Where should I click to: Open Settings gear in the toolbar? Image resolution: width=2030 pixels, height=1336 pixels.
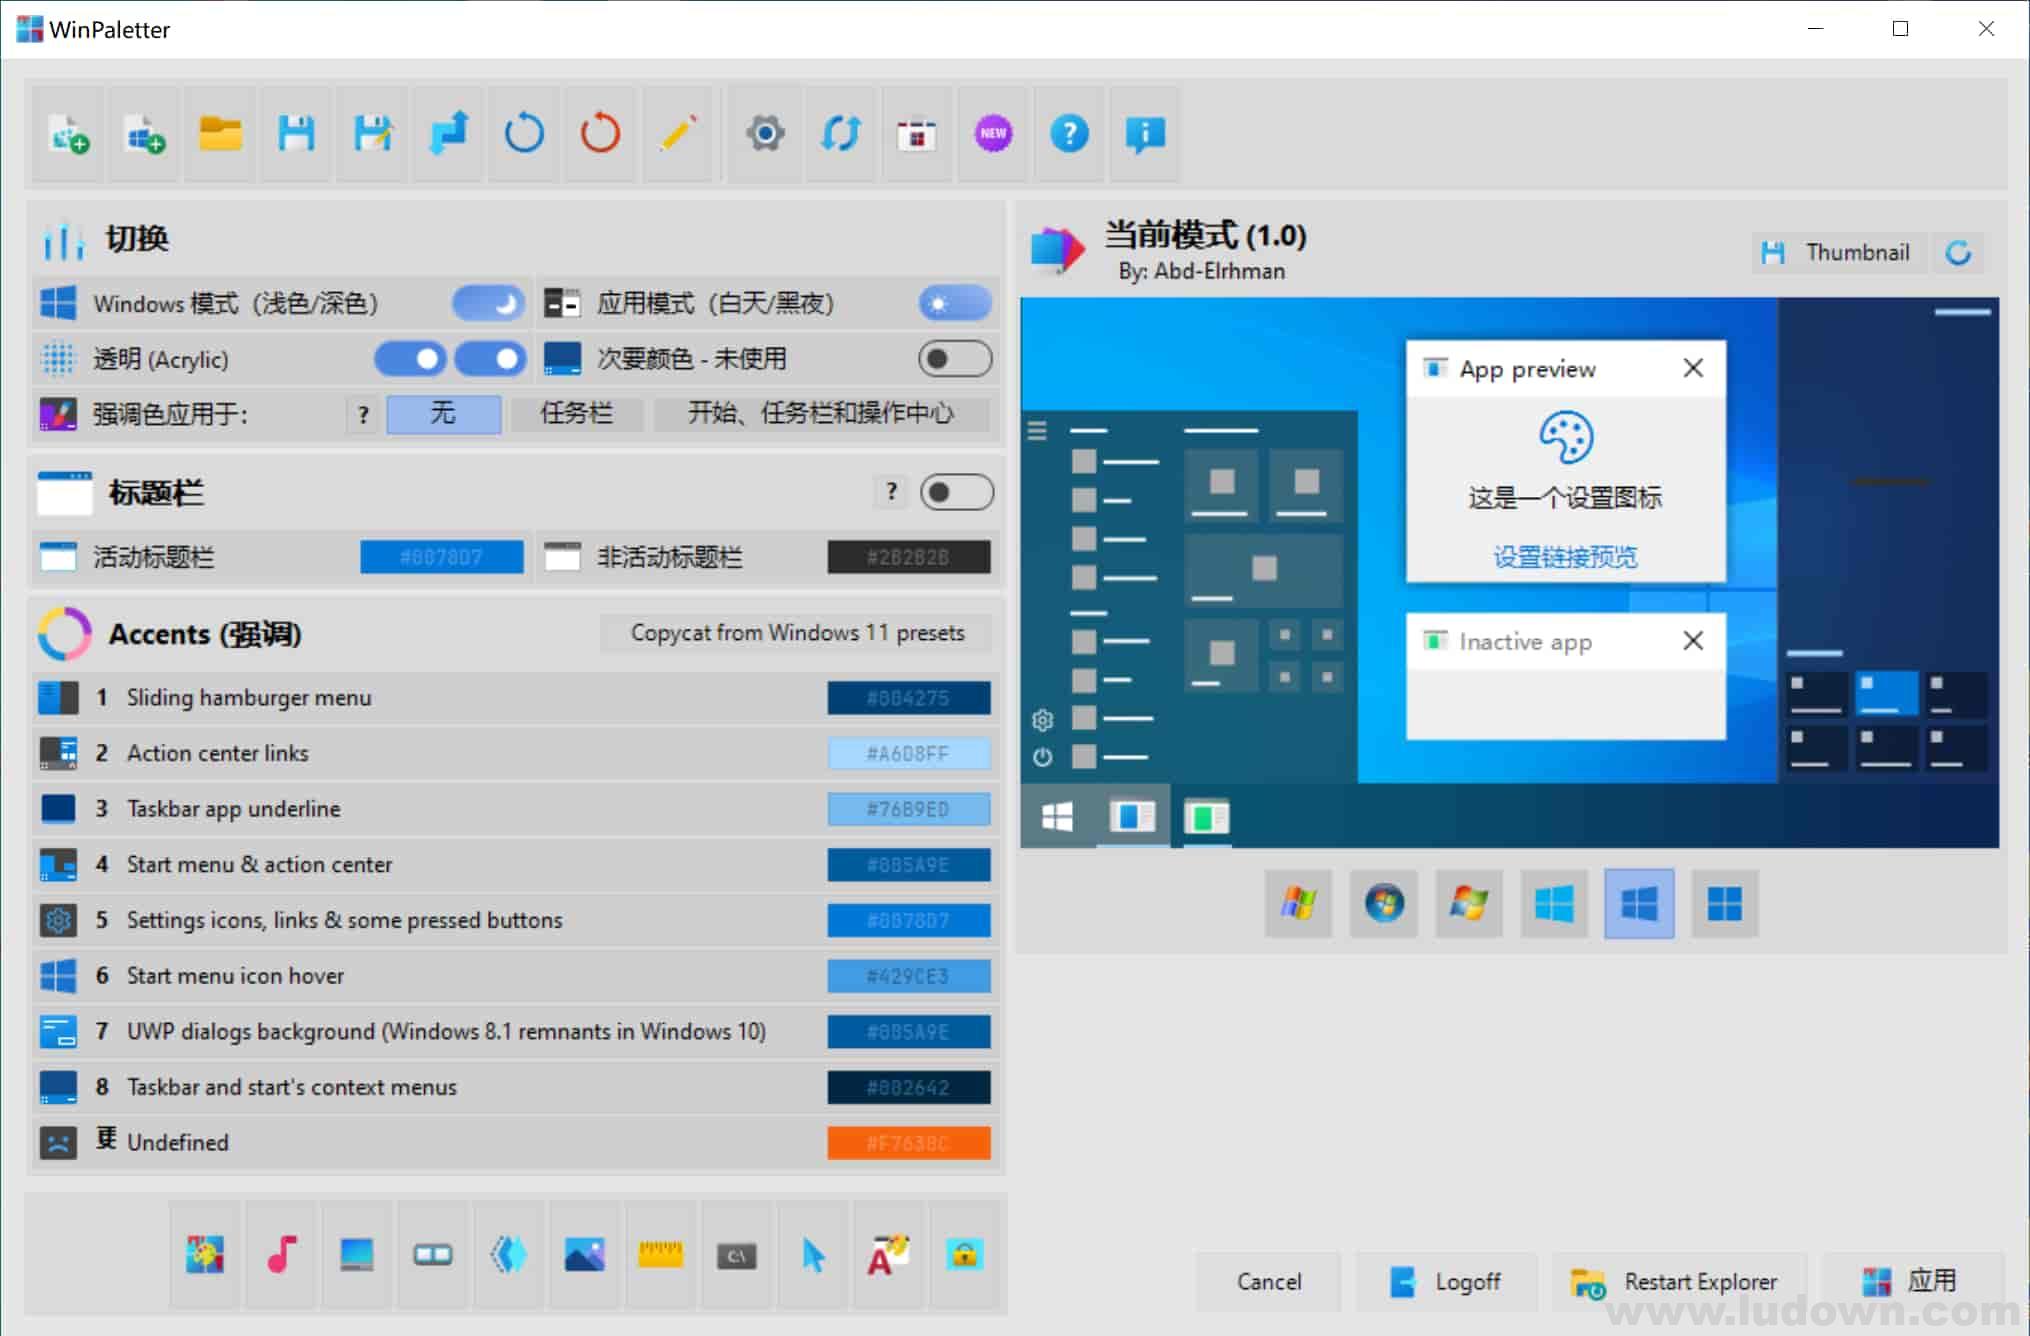coord(765,133)
